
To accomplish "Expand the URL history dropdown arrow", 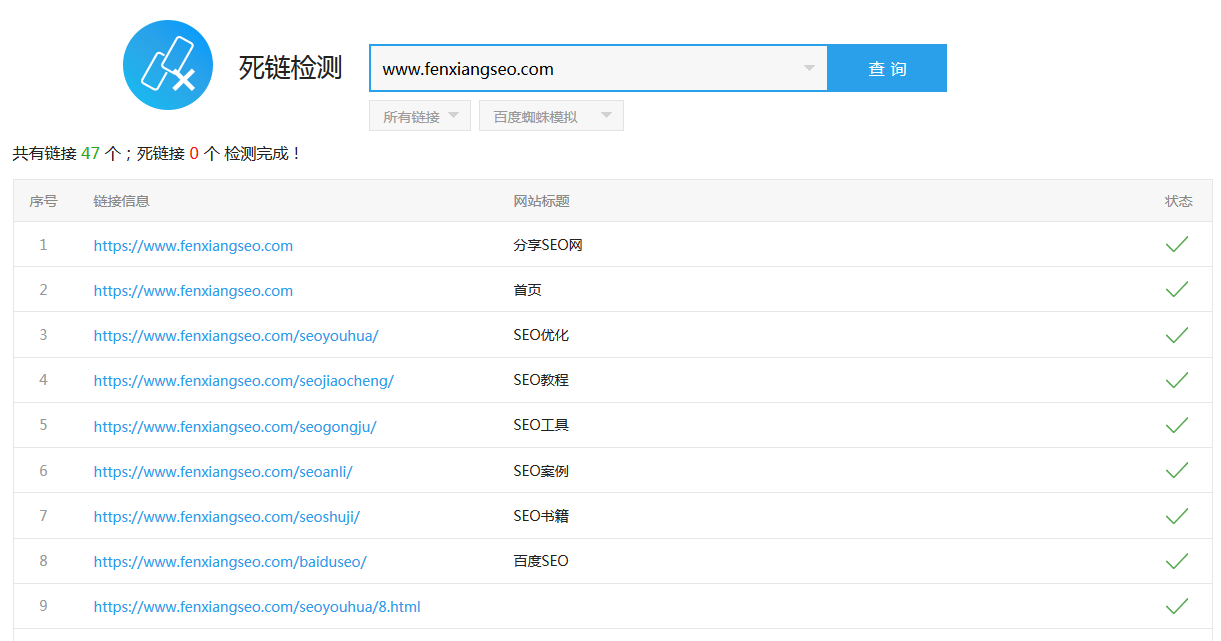I will tap(808, 68).
